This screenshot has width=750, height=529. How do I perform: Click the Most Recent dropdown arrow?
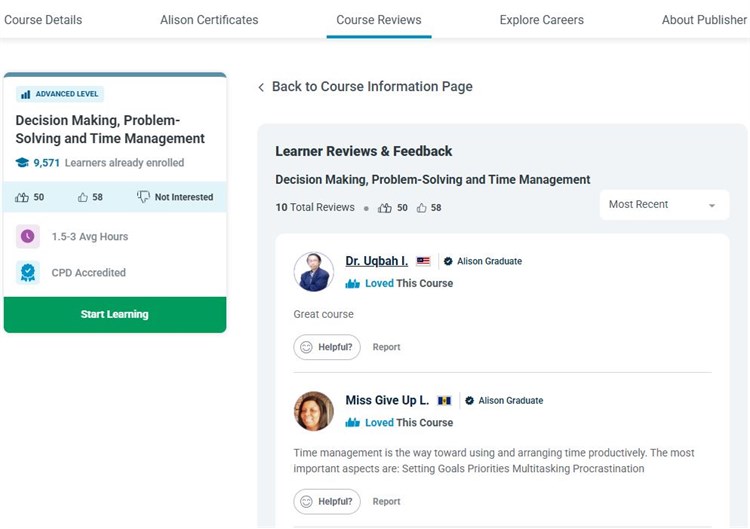(x=712, y=205)
